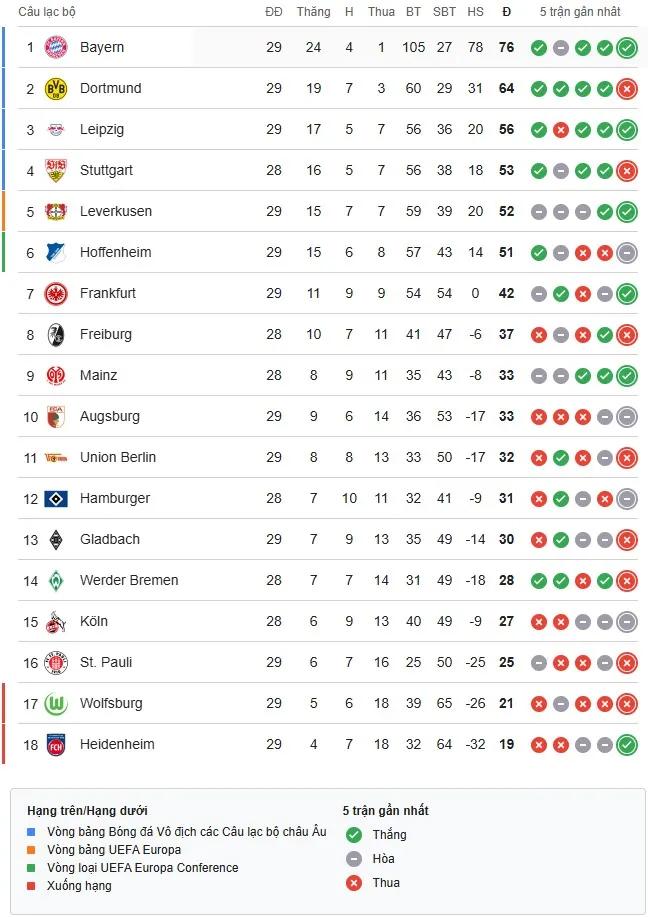Open the Bayern team page link
The width and height of the screenshot is (648, 917).
(x=102, y=47)
